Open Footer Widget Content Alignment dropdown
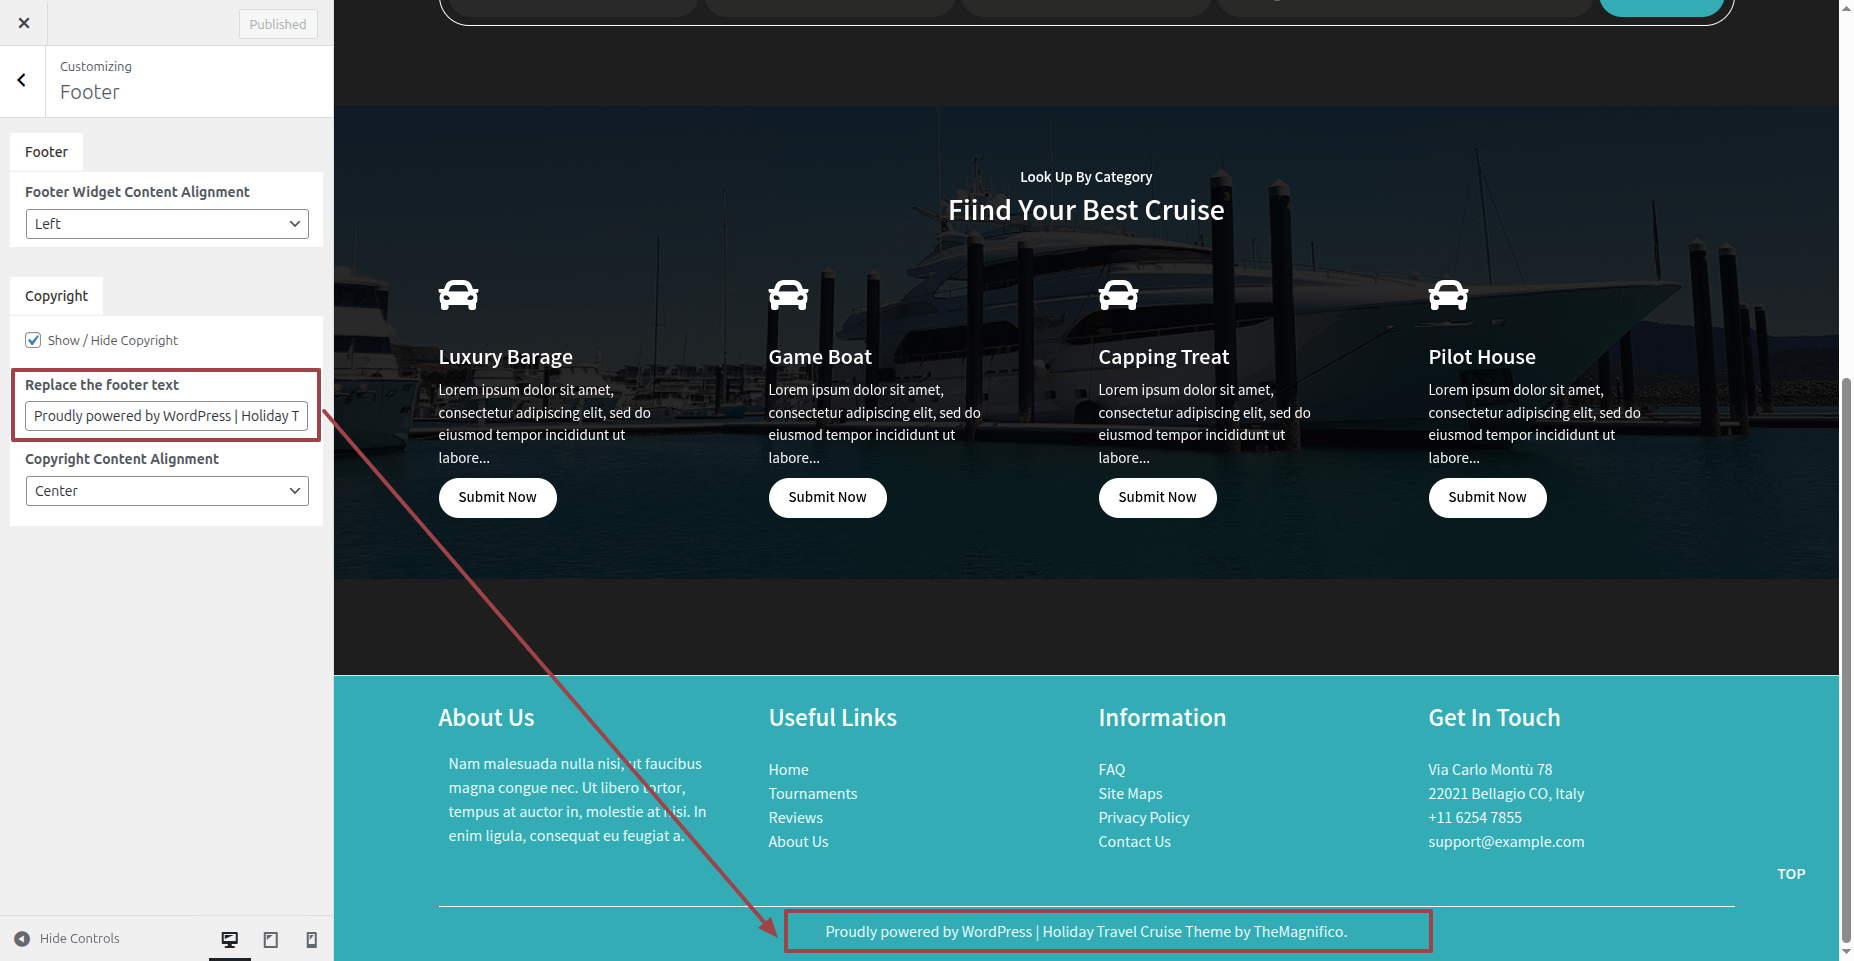1854x961 pixels. click(167, 224)
